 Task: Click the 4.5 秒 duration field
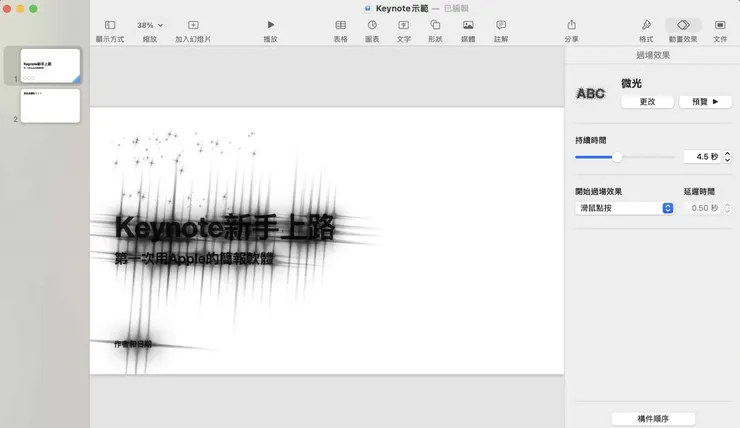(x=702, y=157)
